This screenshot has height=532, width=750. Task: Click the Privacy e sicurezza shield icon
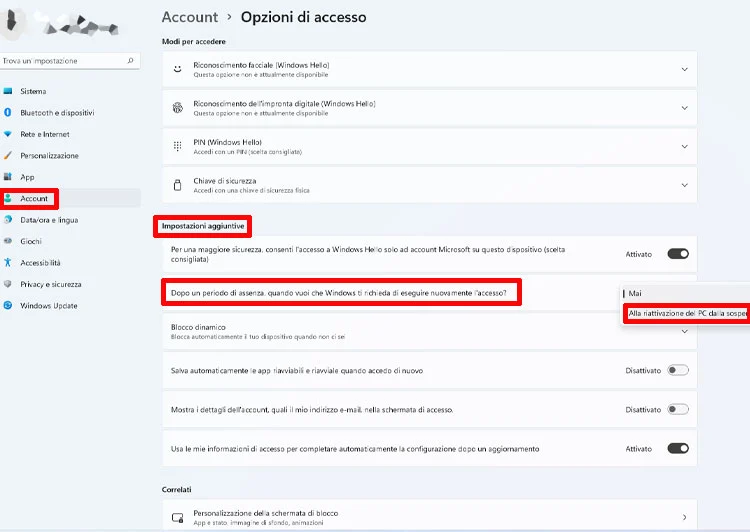click(x=8, y=284)
